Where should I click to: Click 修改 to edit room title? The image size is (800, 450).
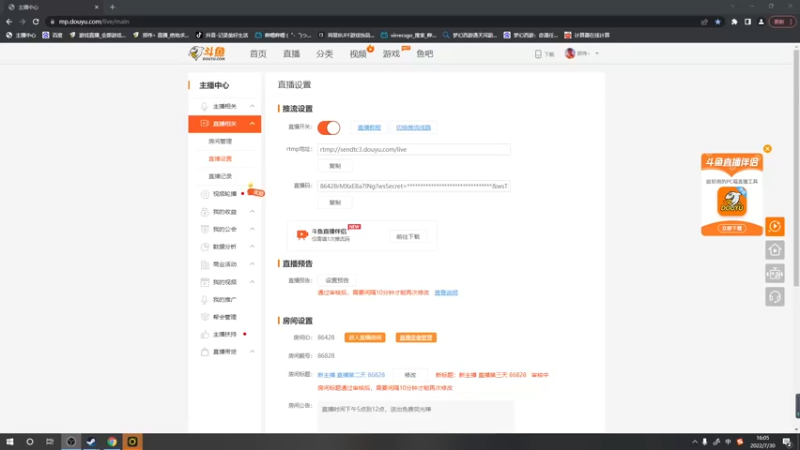(x=410, y=375)
